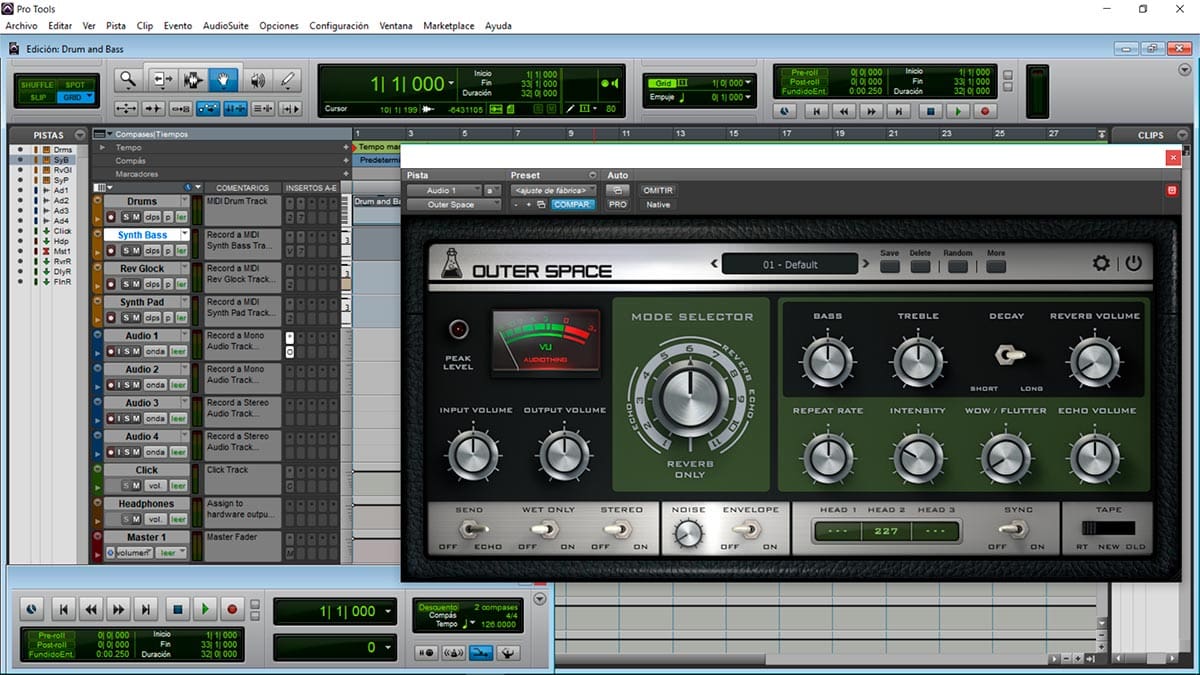The image size is (1200, 675).
Task: Click the Input Volume knob
Action: tap(475, 454)
